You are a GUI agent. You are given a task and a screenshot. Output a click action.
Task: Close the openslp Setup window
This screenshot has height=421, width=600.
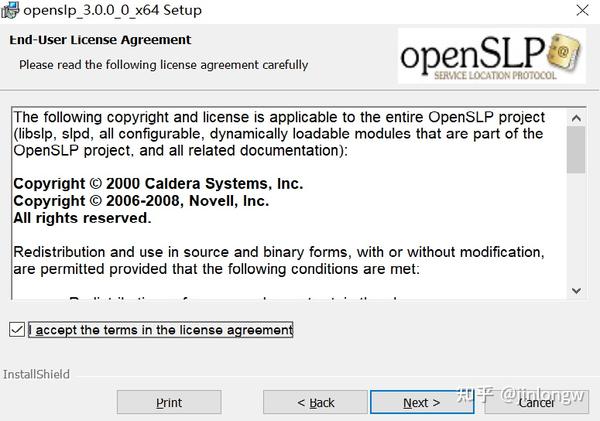coord(579,10)
